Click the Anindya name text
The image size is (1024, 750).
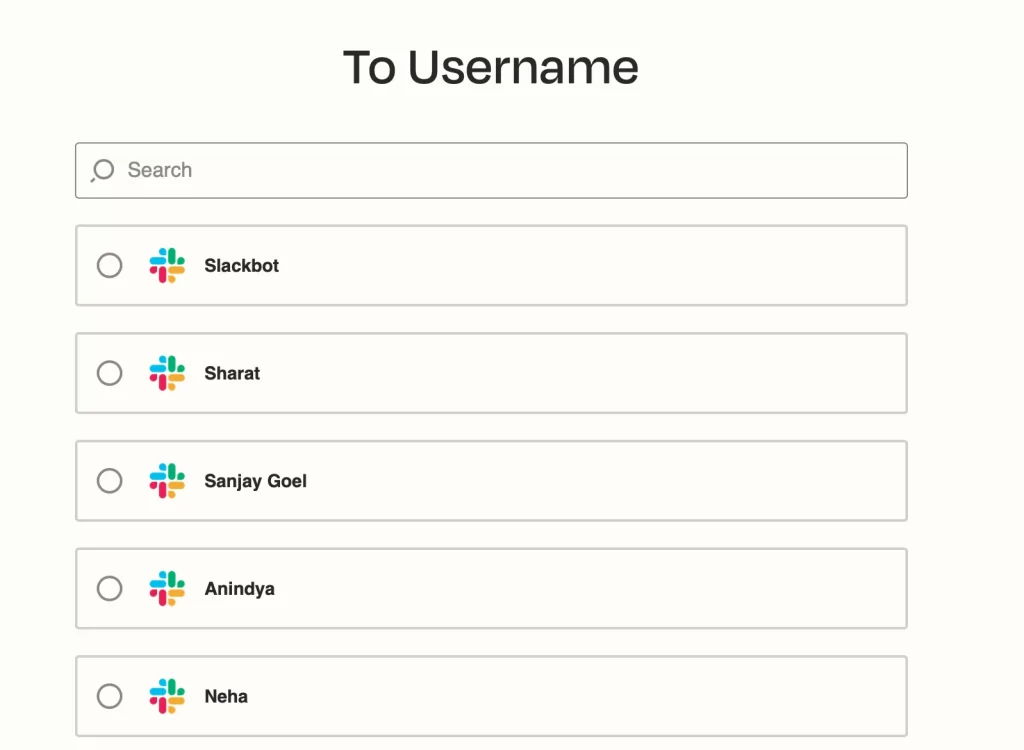click(x=240, y=589)
